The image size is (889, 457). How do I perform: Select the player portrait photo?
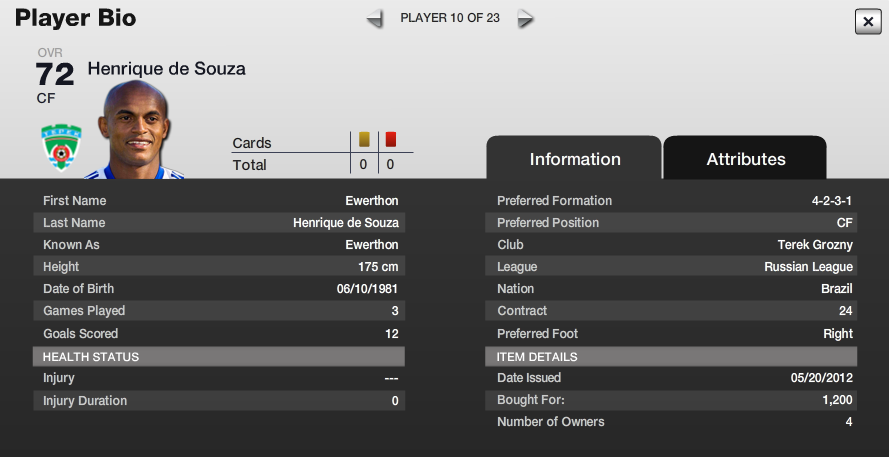pyautogui.click(x=134, y=130)
